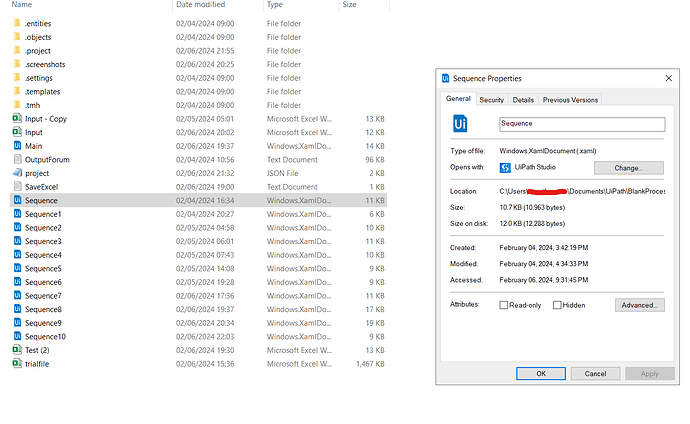Switch to the Security tab
Image resolution: width=690 pixels, height=424 pixels.
pos(492,100)
